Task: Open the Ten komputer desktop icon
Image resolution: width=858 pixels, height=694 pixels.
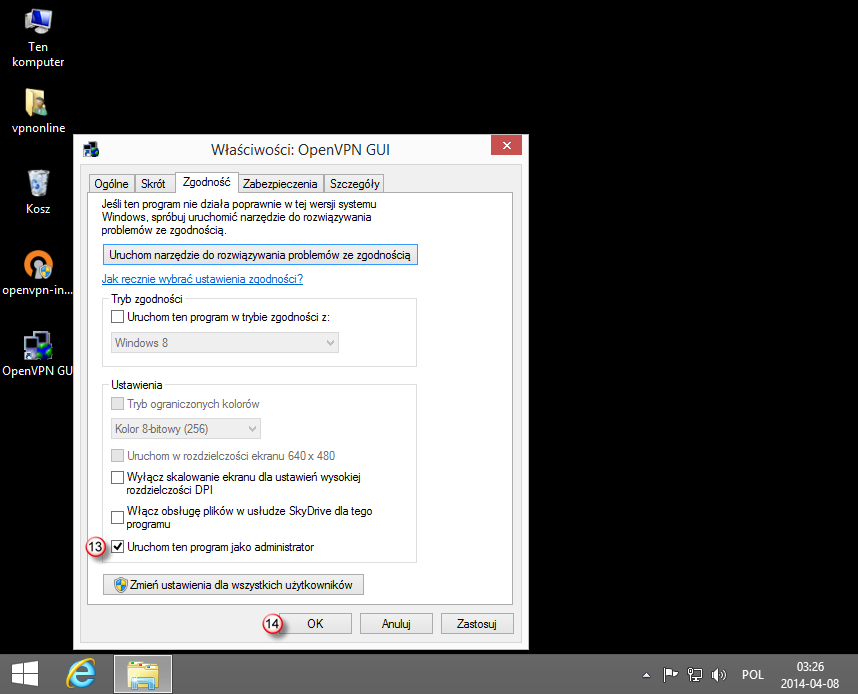Action: (38, 38)
